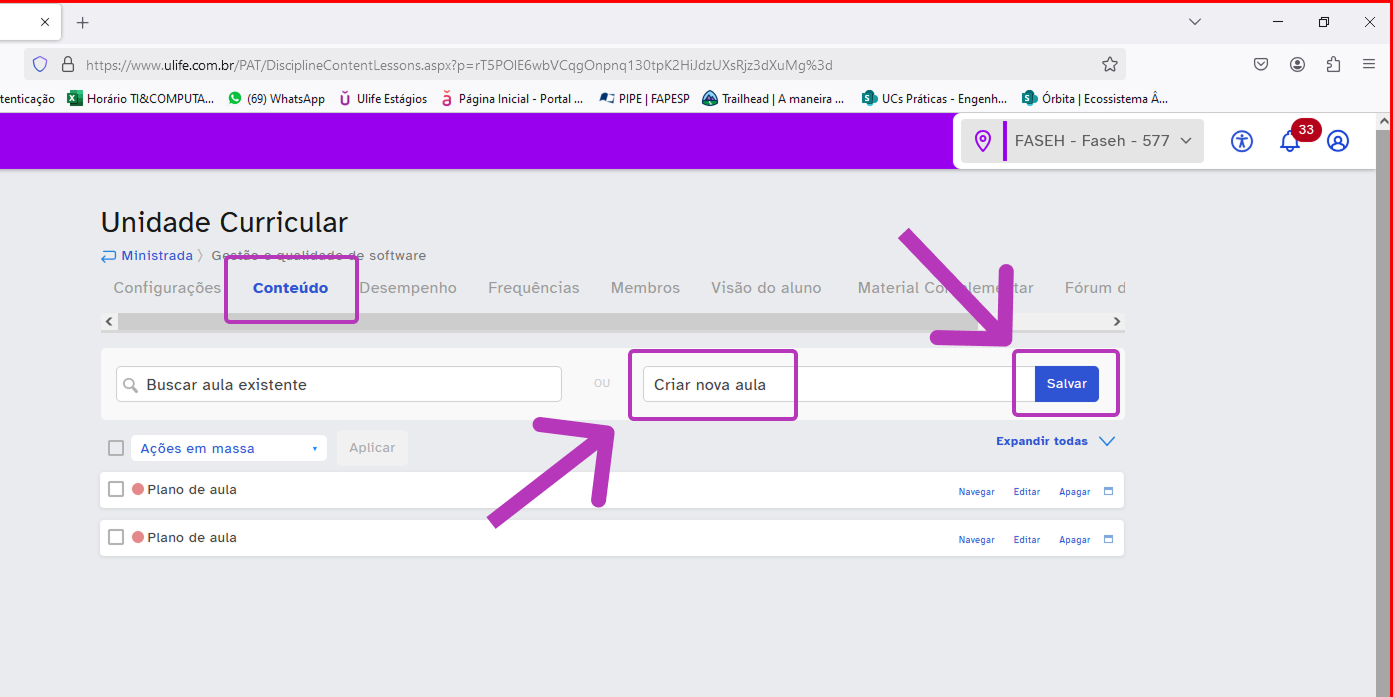Open the Ações em massa dropdown
The height and width of the screenshot is (697, 1393).
click(229, 448)
